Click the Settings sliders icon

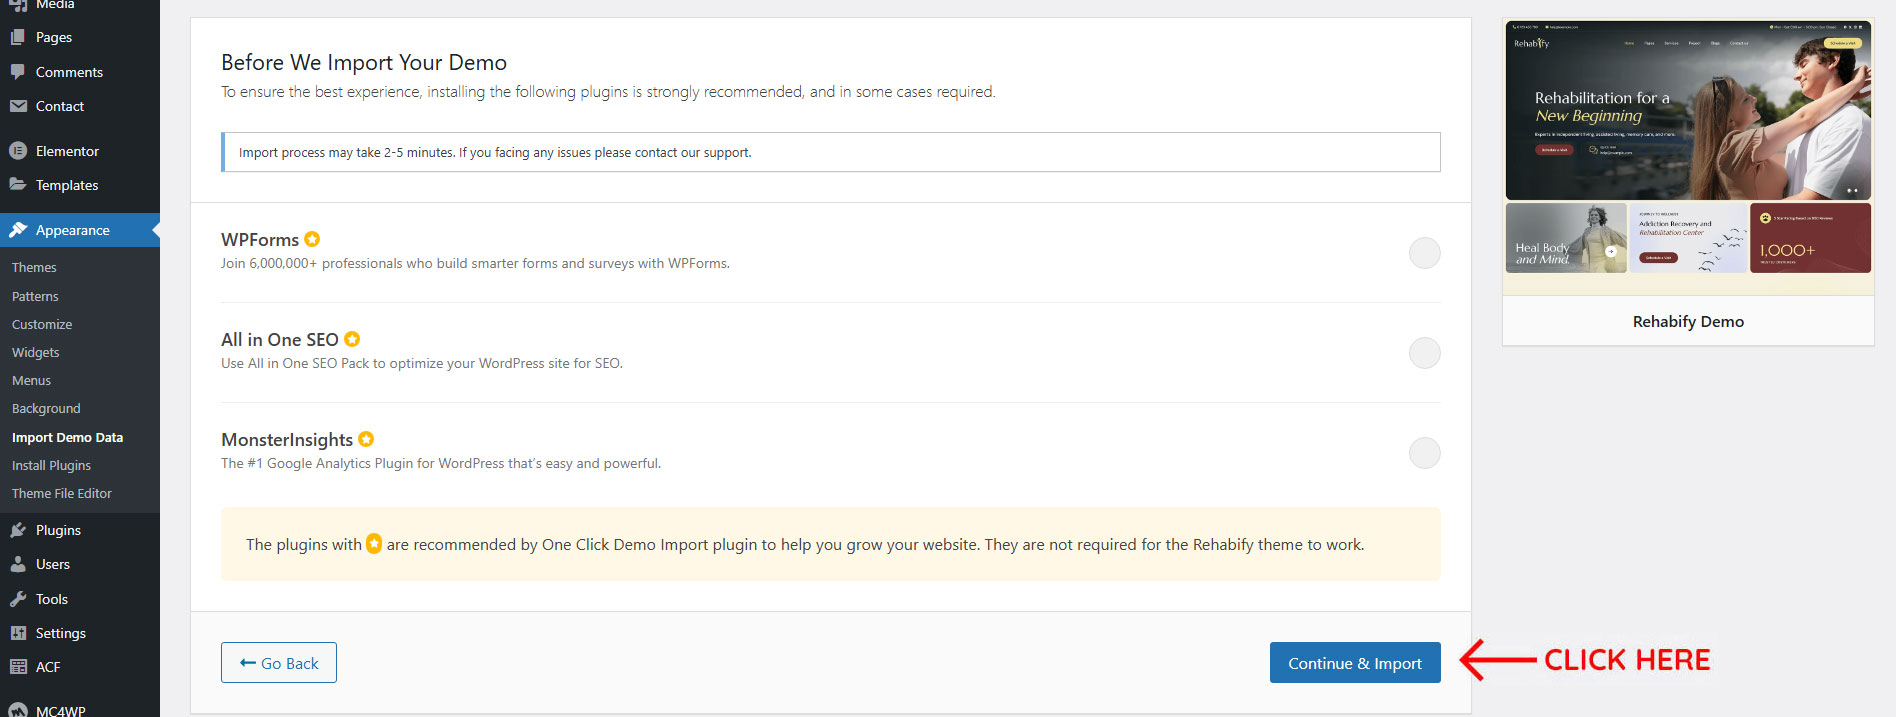(18, 633)
